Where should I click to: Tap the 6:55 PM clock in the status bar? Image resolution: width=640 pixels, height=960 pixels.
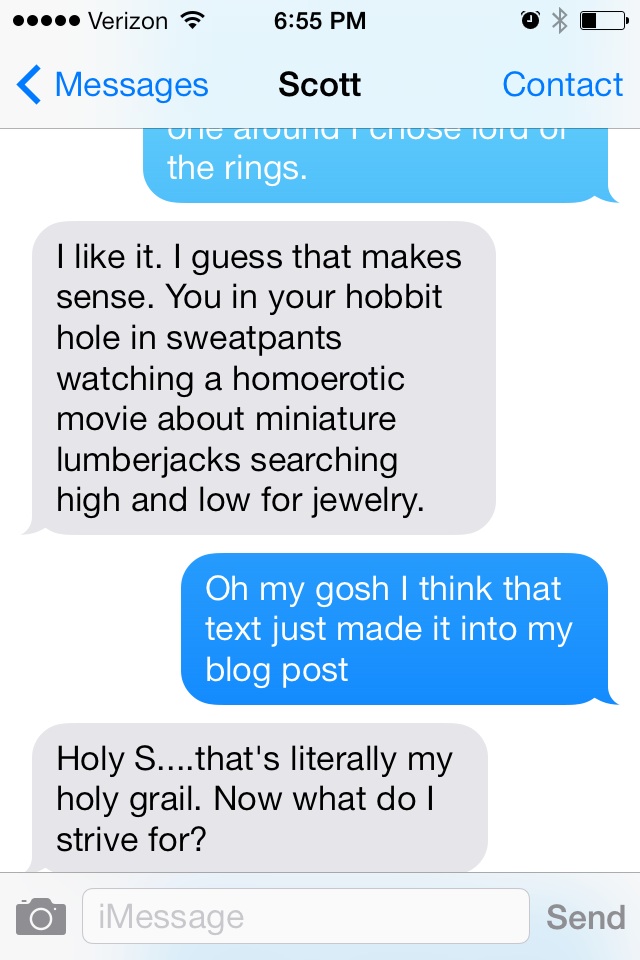320,21
